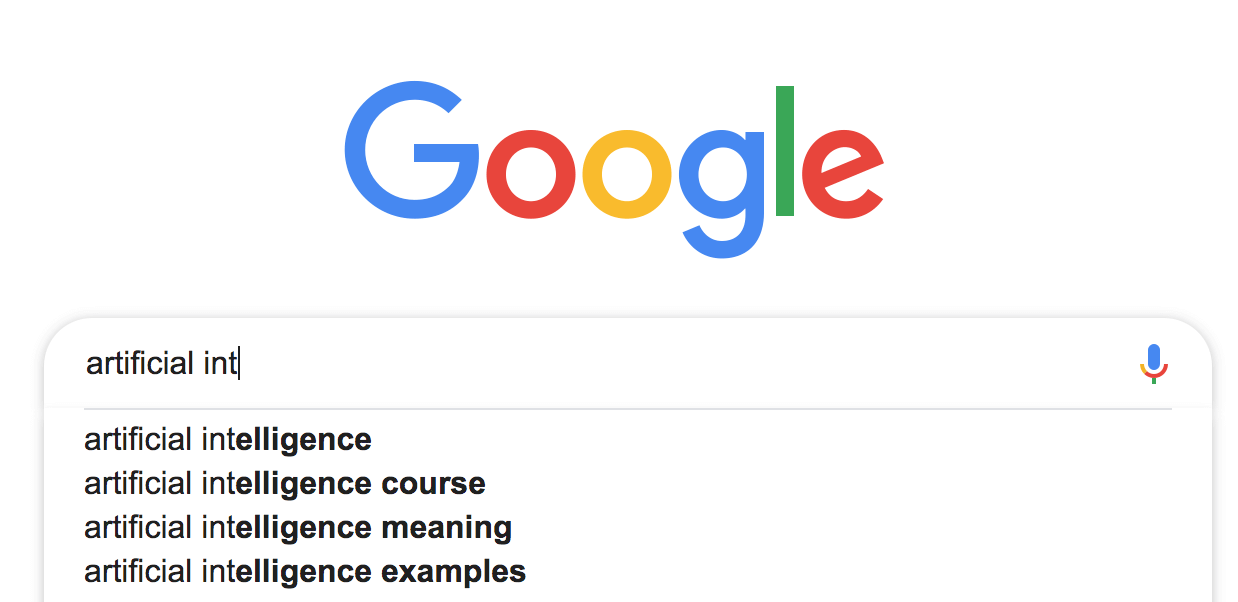Click the bold word "meaning" in suggestions
1238x602 pixels.
[447, 528]
